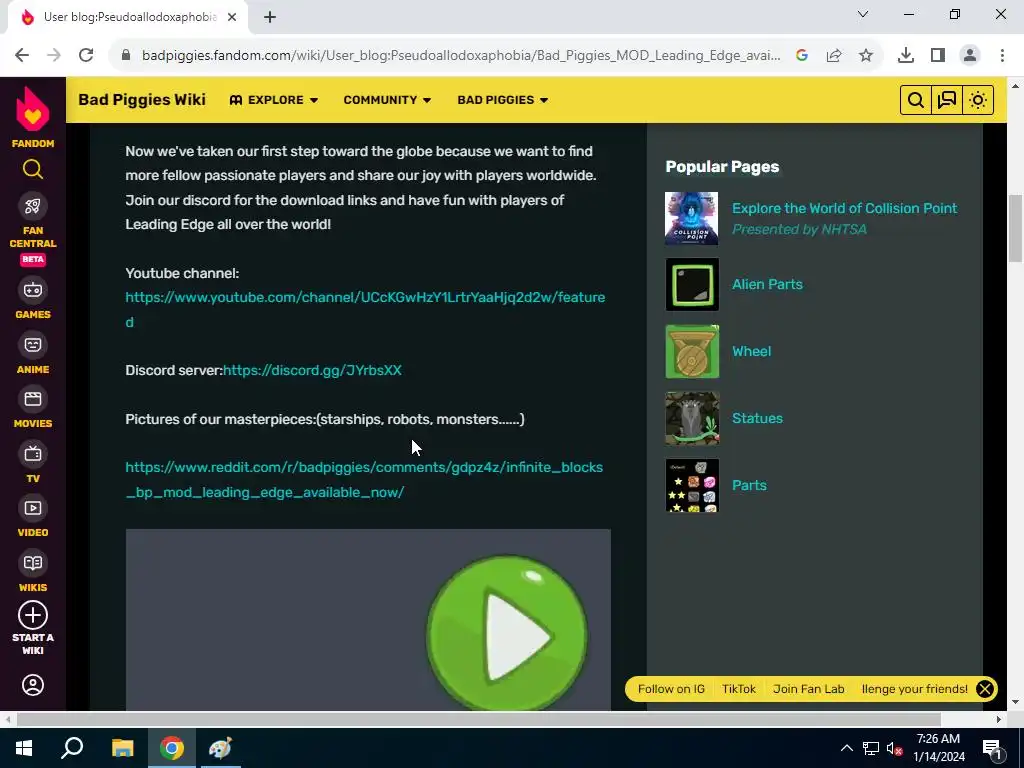The height and width of the screenshot is (768, 1024).
Task: Click the Alien Parts thumbnail
Action: pyautogui.click(x=692, y=285)
